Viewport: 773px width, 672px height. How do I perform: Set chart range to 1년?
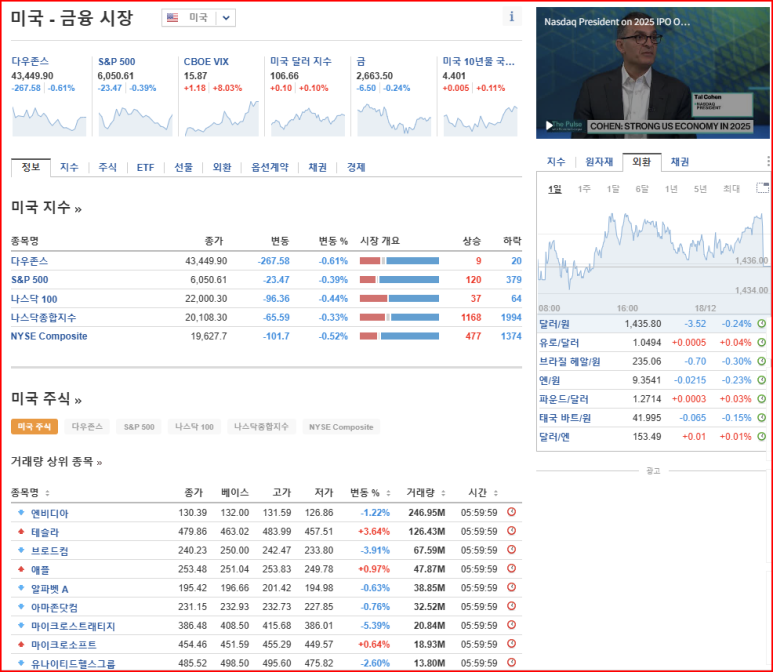671,189
